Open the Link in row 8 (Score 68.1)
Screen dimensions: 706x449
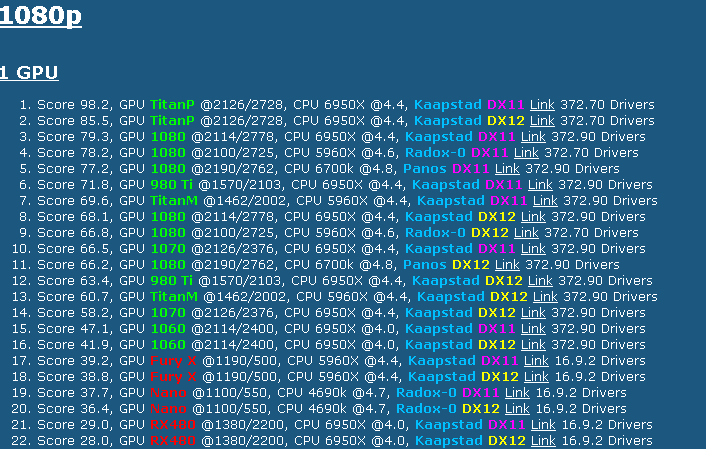tap(533, 217)
